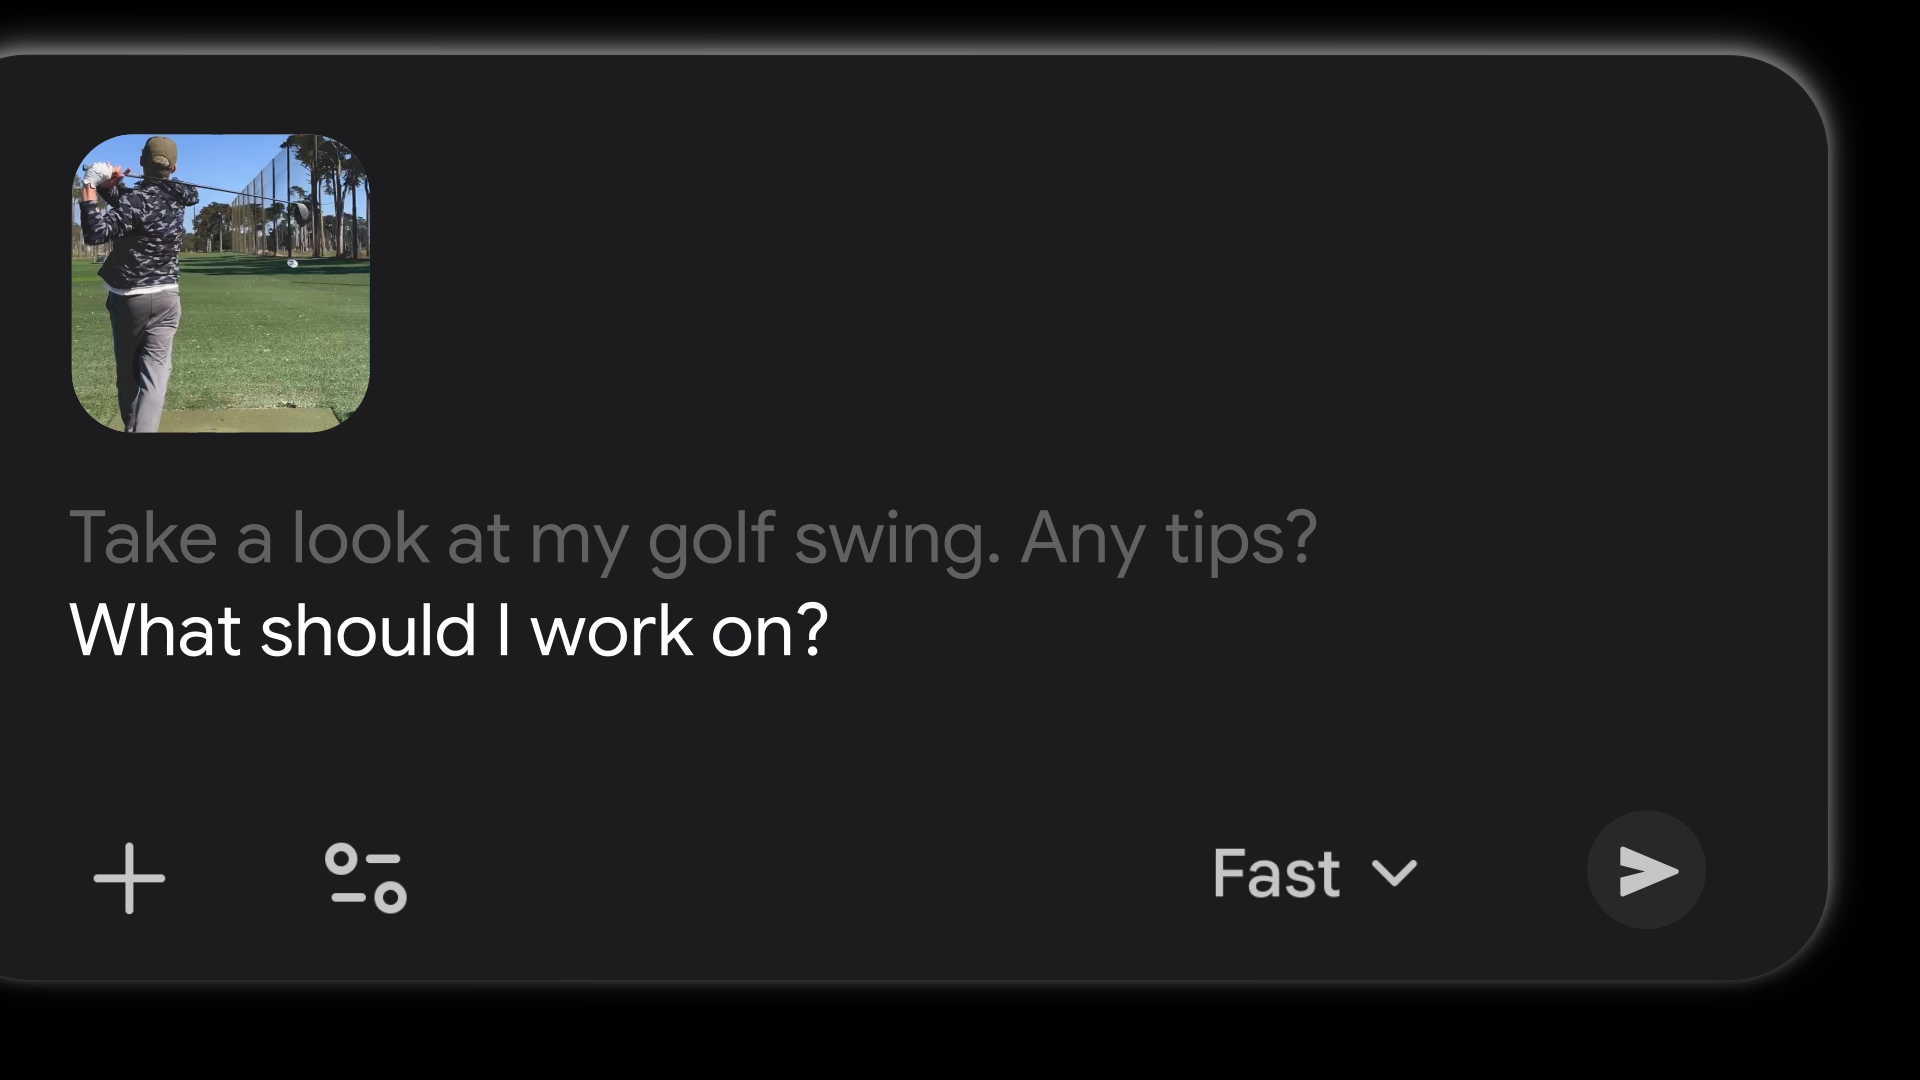Click the word "should" in the prompt
The width and height of the screenshot is (1920, 1080).
[367, 631]
